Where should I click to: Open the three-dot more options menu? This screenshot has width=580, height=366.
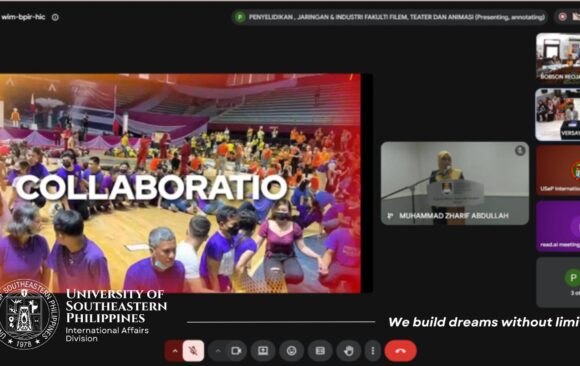pos(373,350)
